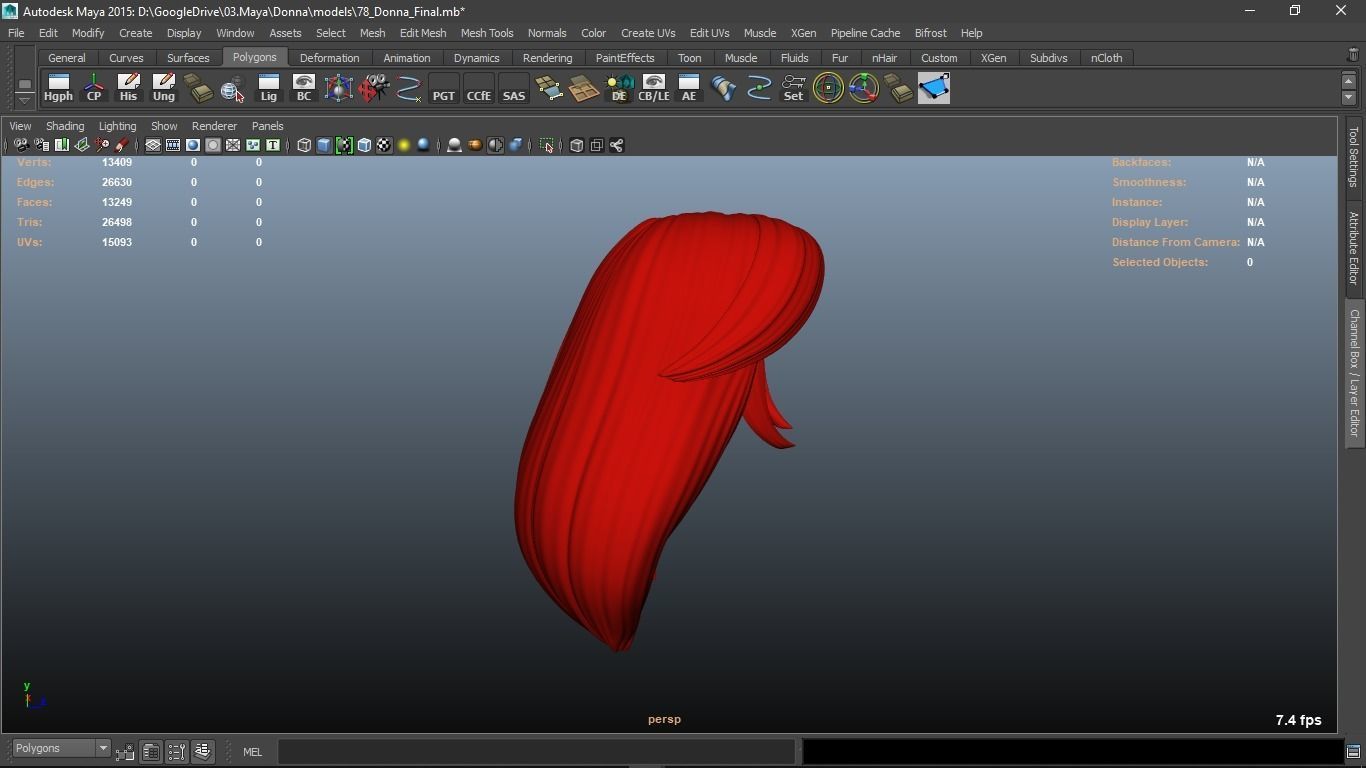Click the AE attribute editor shelf icon
The image size is (1366, 768).
pos(688,88)
